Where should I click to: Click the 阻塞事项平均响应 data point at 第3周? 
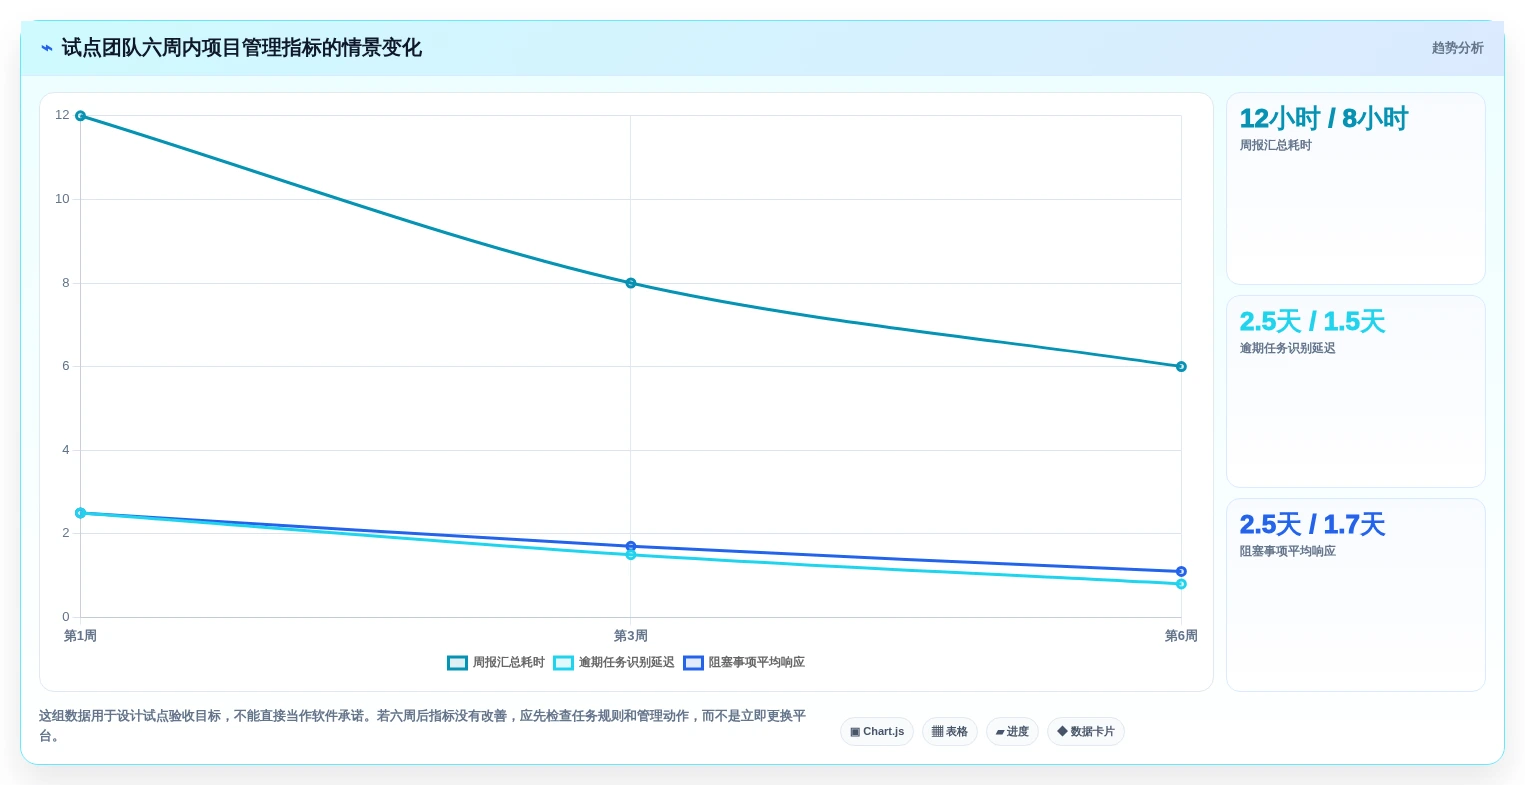tap(631, 546)
